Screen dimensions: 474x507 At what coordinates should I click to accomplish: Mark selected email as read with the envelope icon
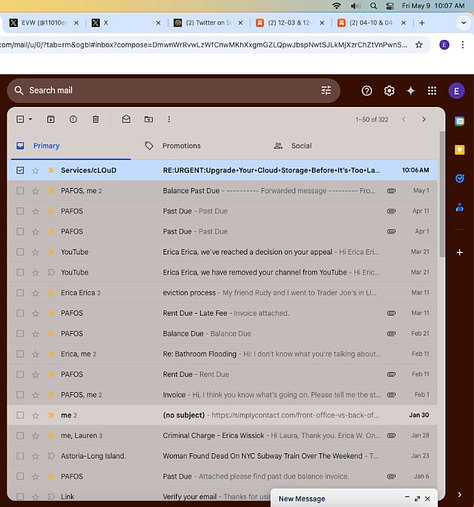tap(126, 119)
